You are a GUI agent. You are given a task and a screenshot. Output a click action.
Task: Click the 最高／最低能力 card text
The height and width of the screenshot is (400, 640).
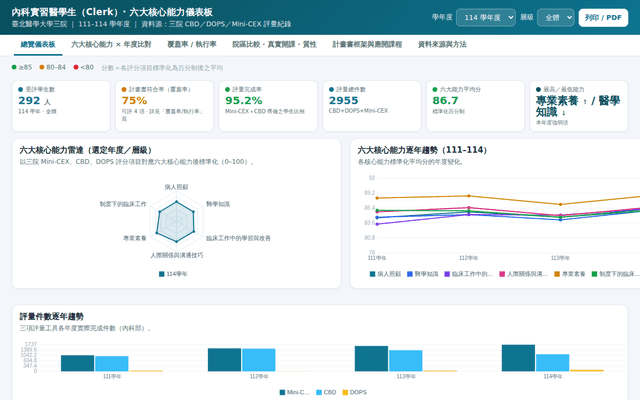click(x=578, y=106)
